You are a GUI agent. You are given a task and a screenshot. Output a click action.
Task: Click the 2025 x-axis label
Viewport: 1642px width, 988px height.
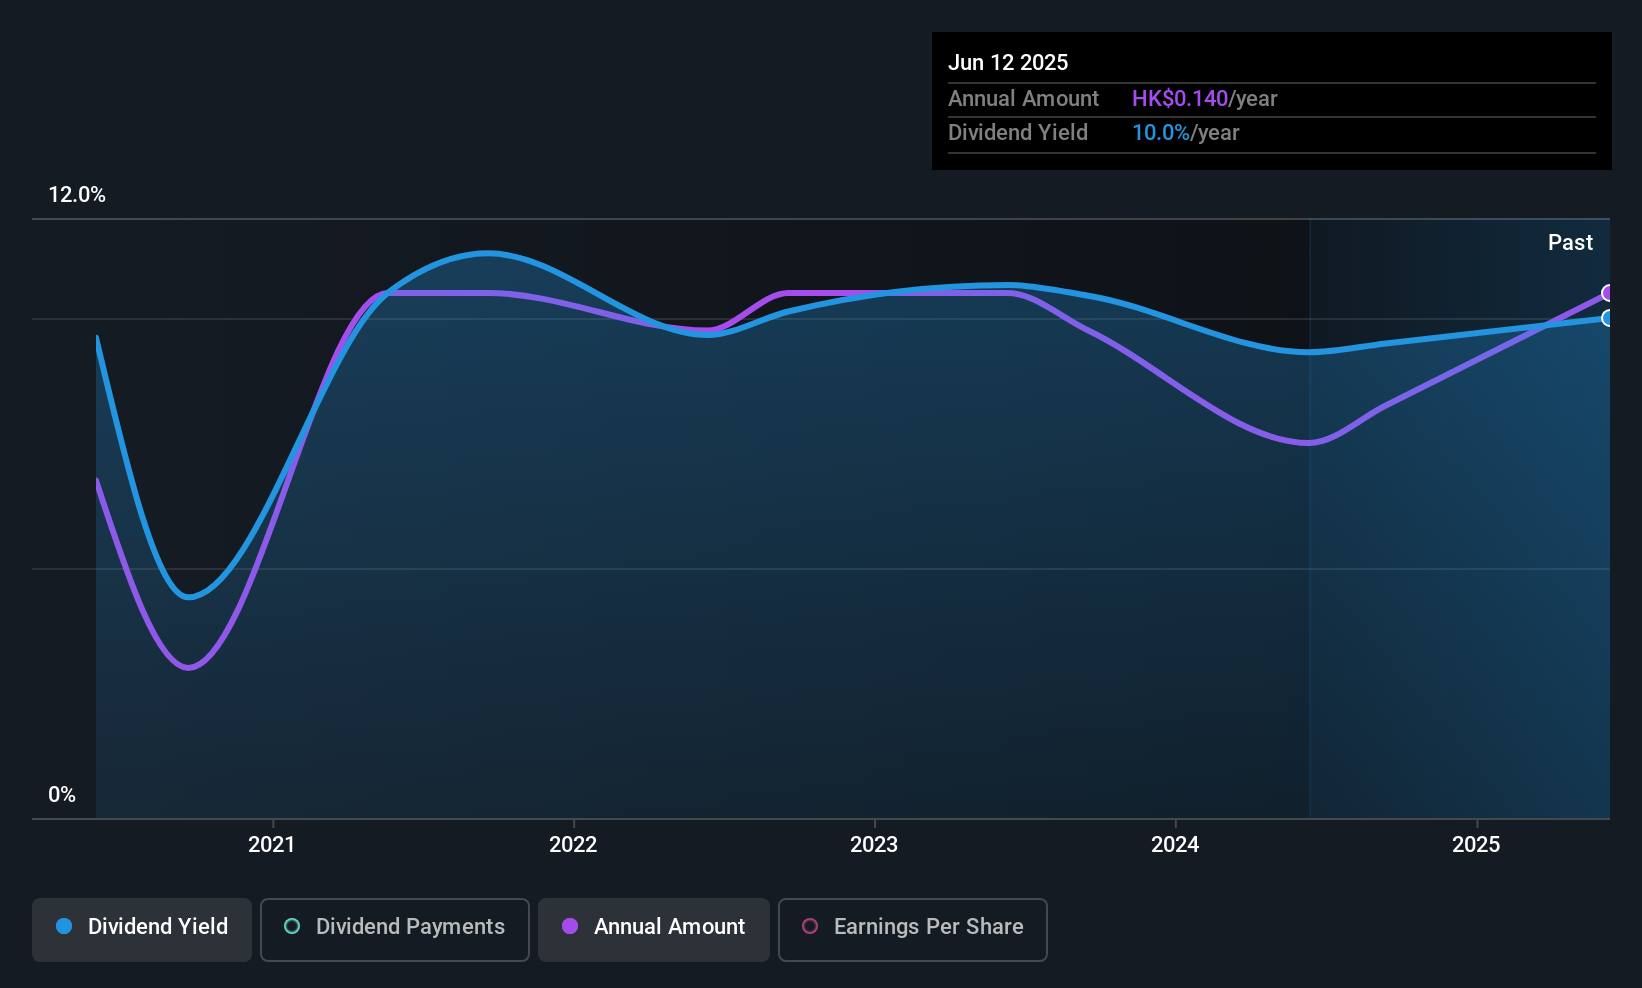pyautogui.click(x=1476, y=845)
